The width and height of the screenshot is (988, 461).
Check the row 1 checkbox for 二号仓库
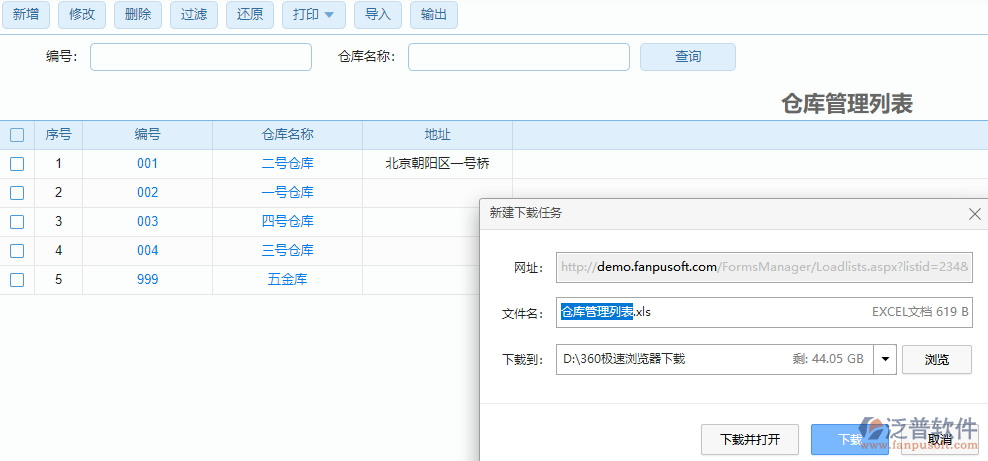click(17, 164)
